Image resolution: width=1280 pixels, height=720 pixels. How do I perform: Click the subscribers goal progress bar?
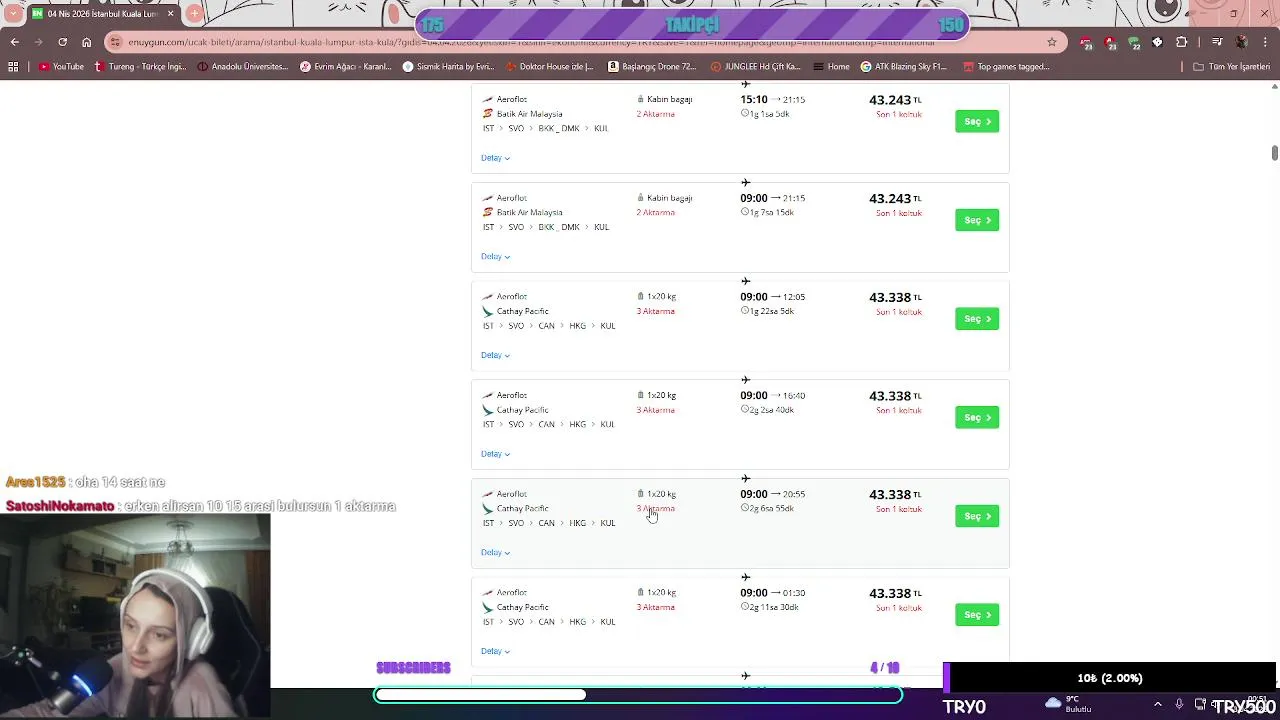click(x=638, y=695)
